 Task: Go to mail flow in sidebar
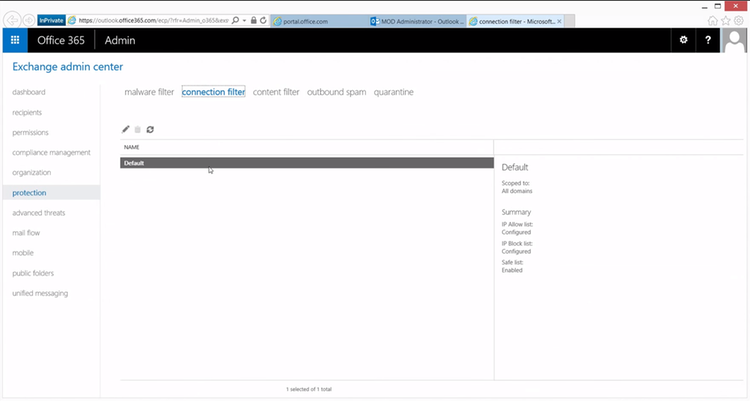point(26,233)
